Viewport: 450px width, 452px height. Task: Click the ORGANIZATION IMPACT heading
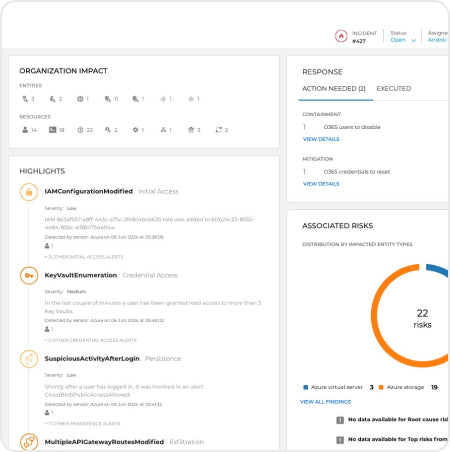coord(63,71)
